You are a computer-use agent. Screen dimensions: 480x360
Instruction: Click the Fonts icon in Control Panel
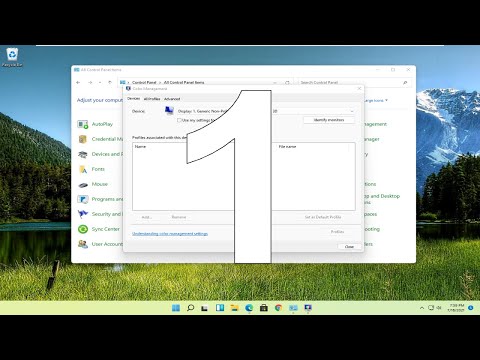point(83,169)
